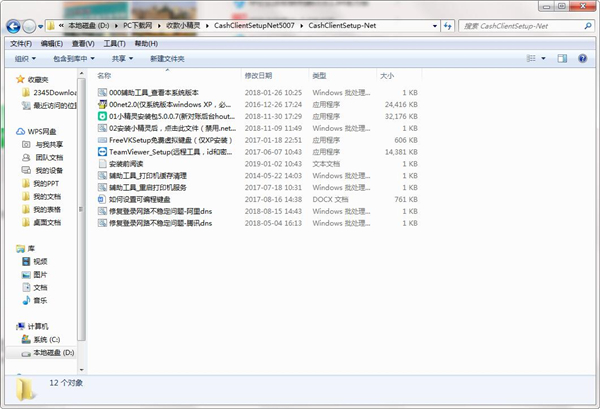Sort files by 类型 column header

[320, 75]
